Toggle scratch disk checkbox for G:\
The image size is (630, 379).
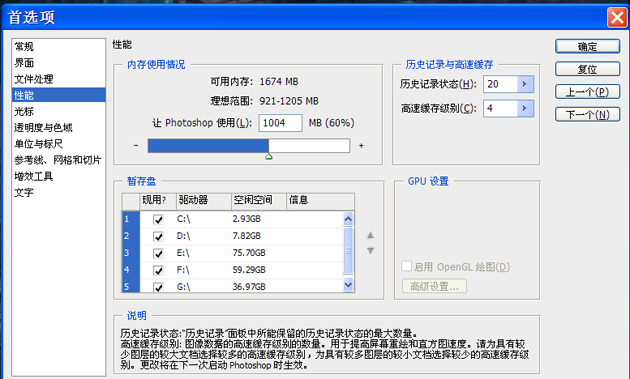tap(158, 287)
